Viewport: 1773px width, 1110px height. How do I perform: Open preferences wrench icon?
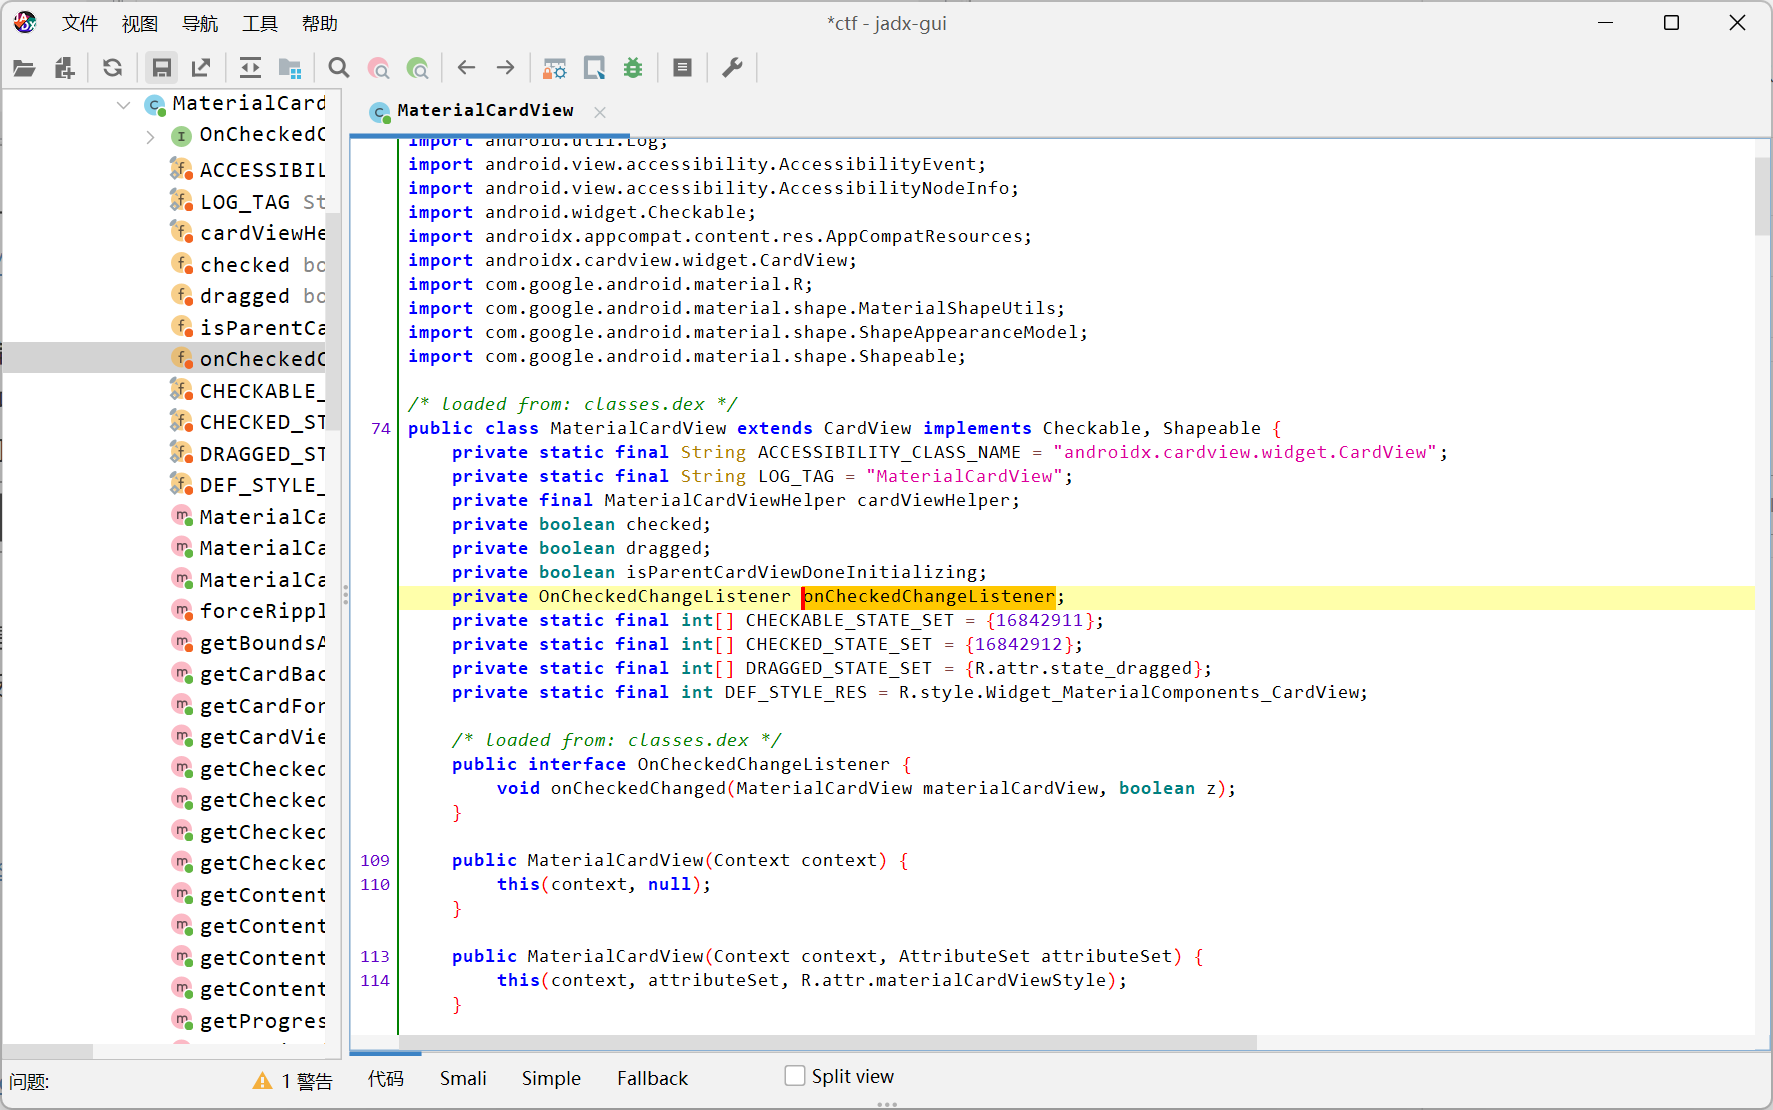[x=732, y=68]
